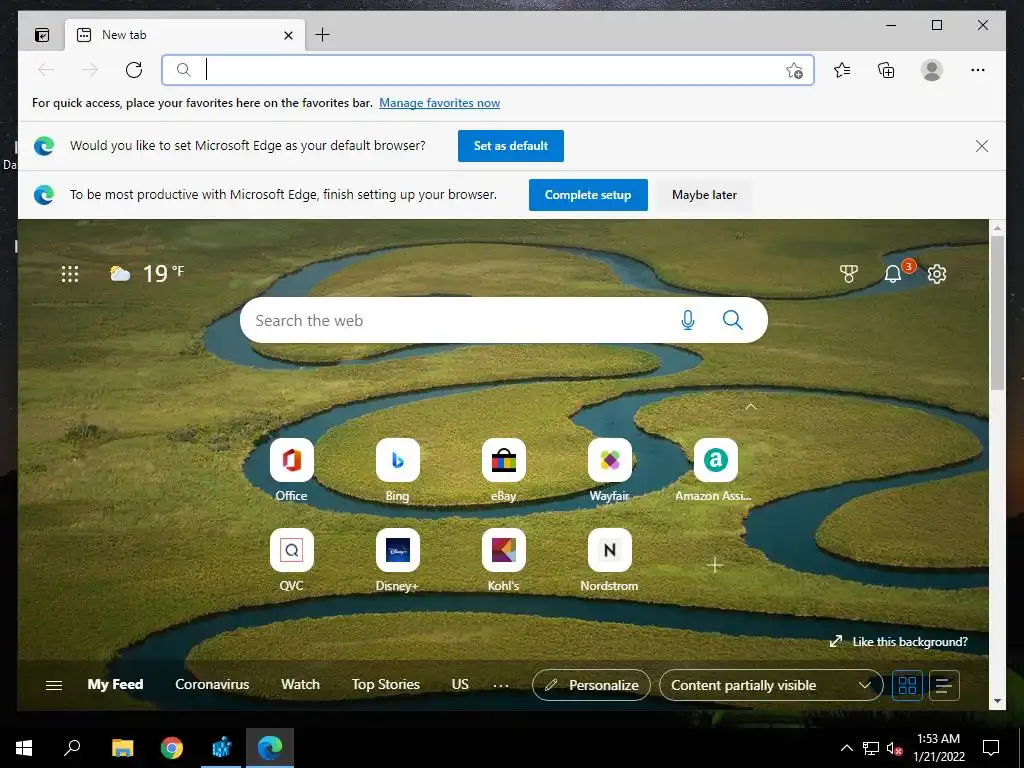Open Settings and more ellipsis menu

coord(978,70)
